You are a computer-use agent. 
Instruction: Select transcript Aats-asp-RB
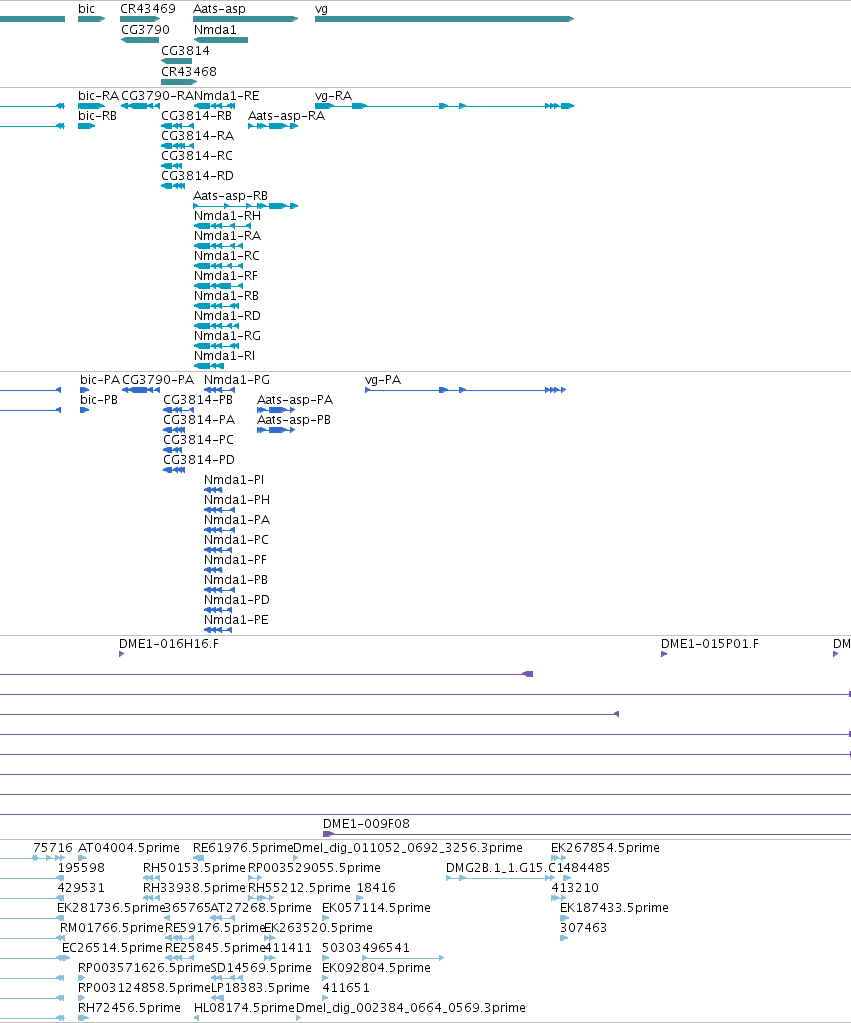click(245, 206)
